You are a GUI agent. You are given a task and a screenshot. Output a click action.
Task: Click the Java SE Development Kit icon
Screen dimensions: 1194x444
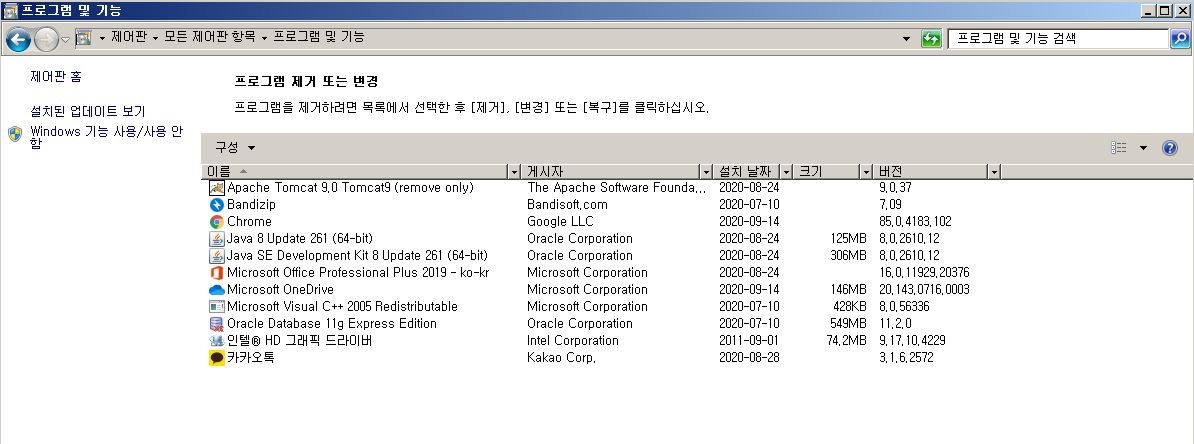(217, 256)
